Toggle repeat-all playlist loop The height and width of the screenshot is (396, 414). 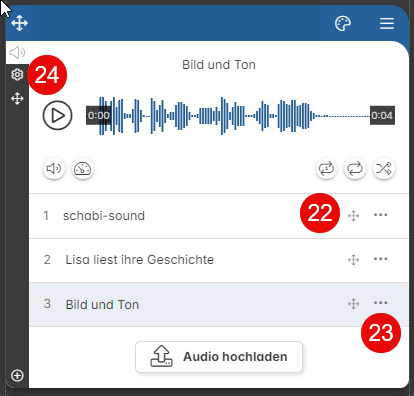[x=355, y=169]
